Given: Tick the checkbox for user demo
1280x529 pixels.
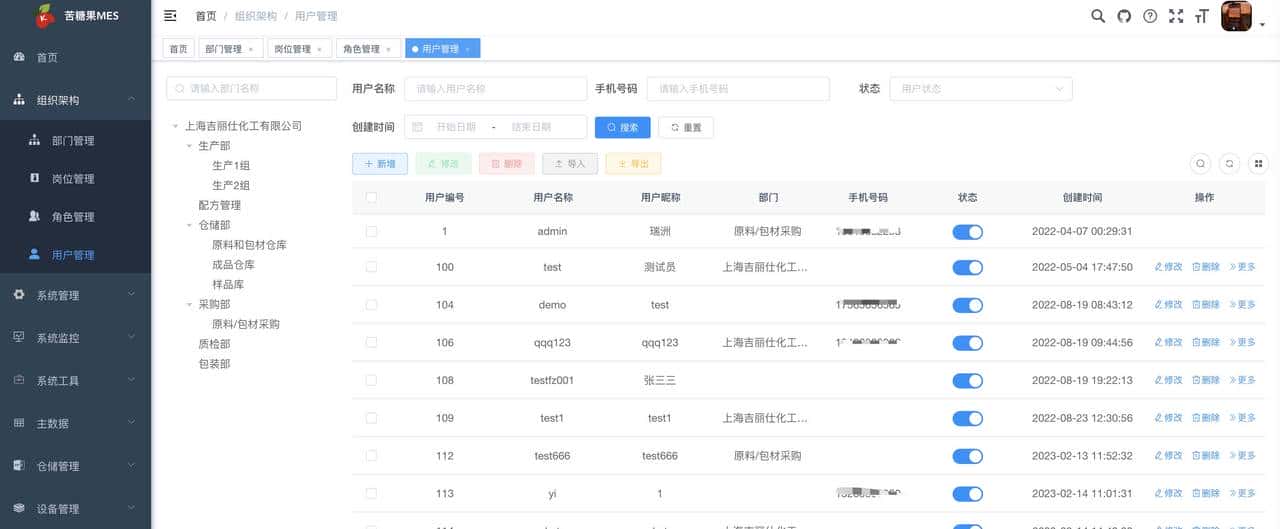Looking at the screenshot, I should (x=371, y=305).
